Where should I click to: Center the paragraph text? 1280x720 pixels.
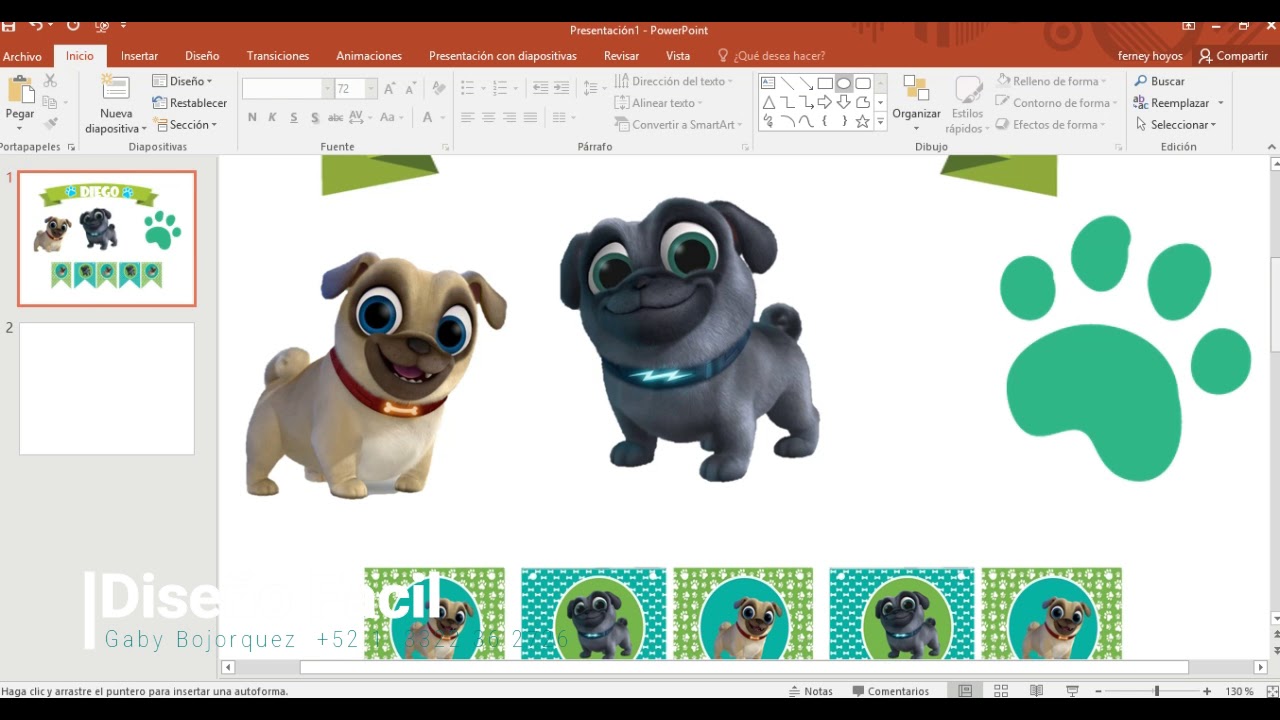tap(488, 117)
